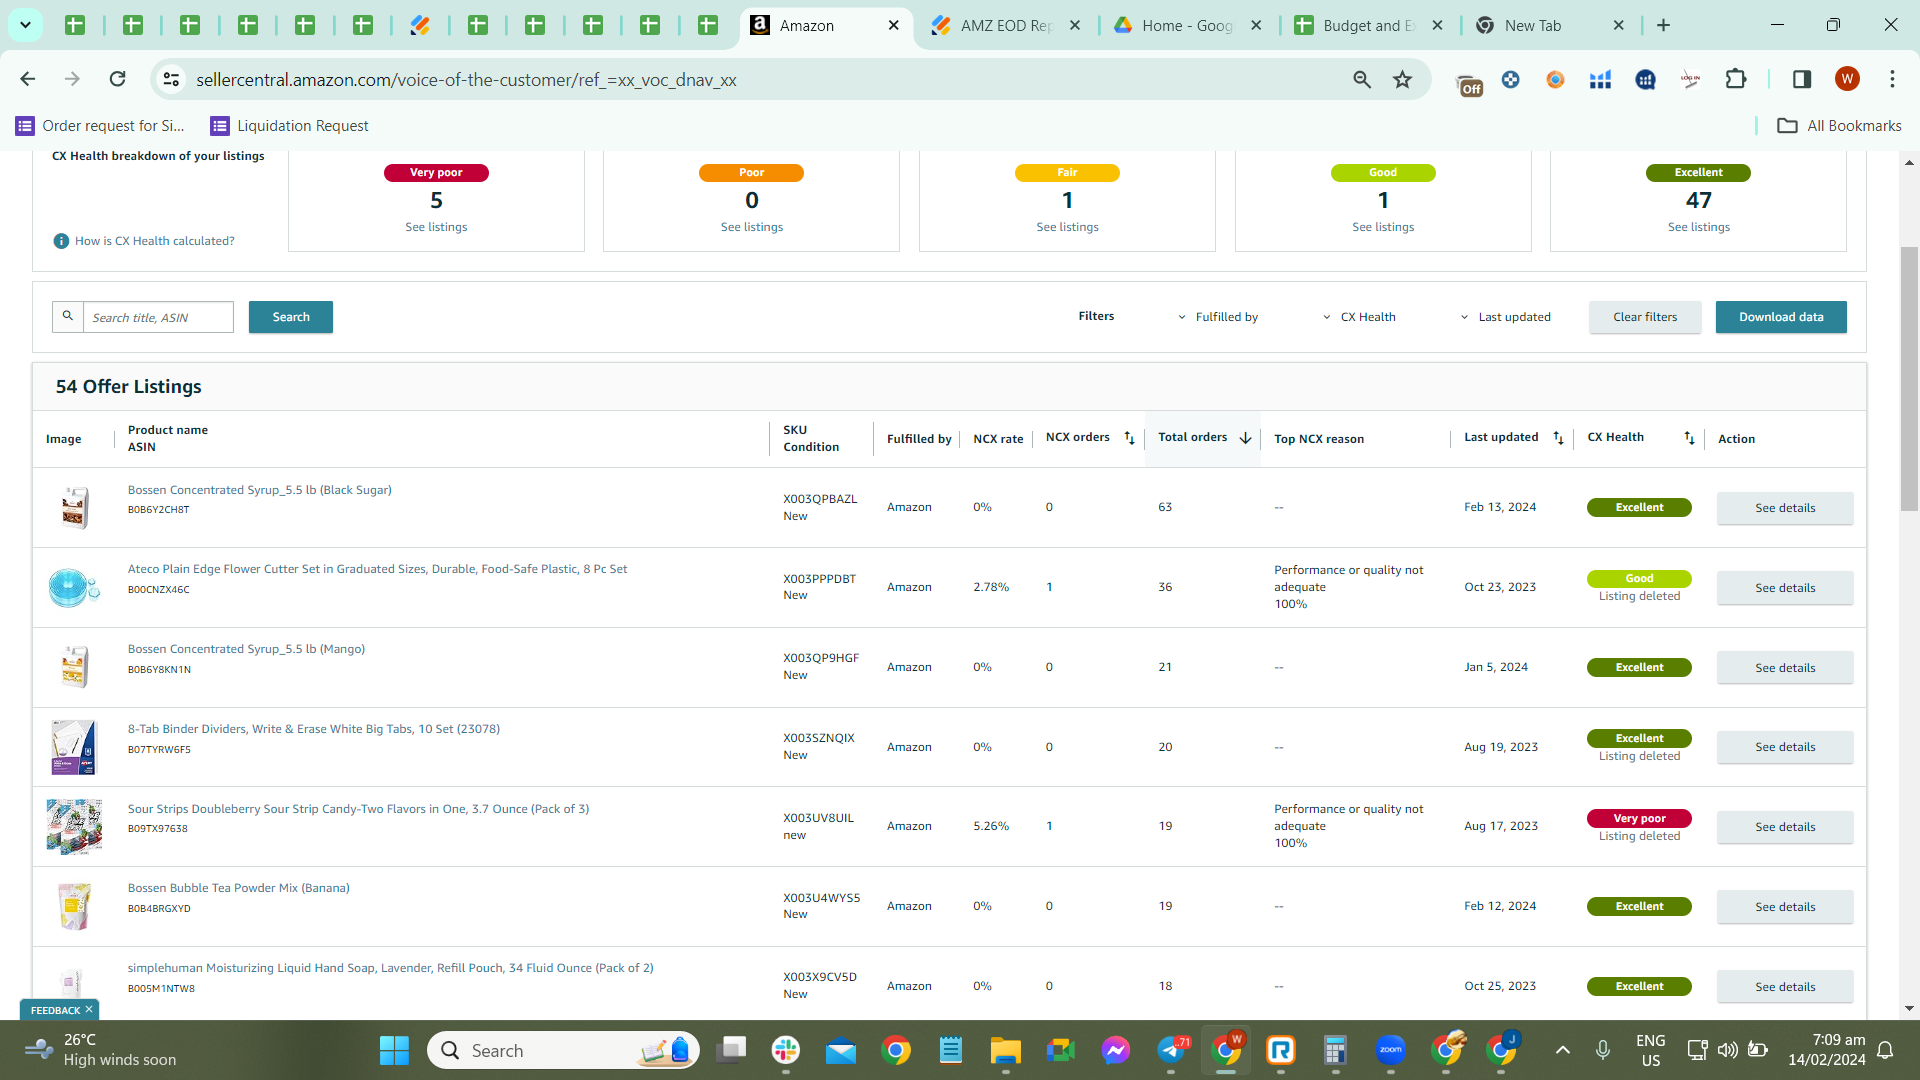
Task: See listings under Excellent
Action: click(x=1698, y=227)
